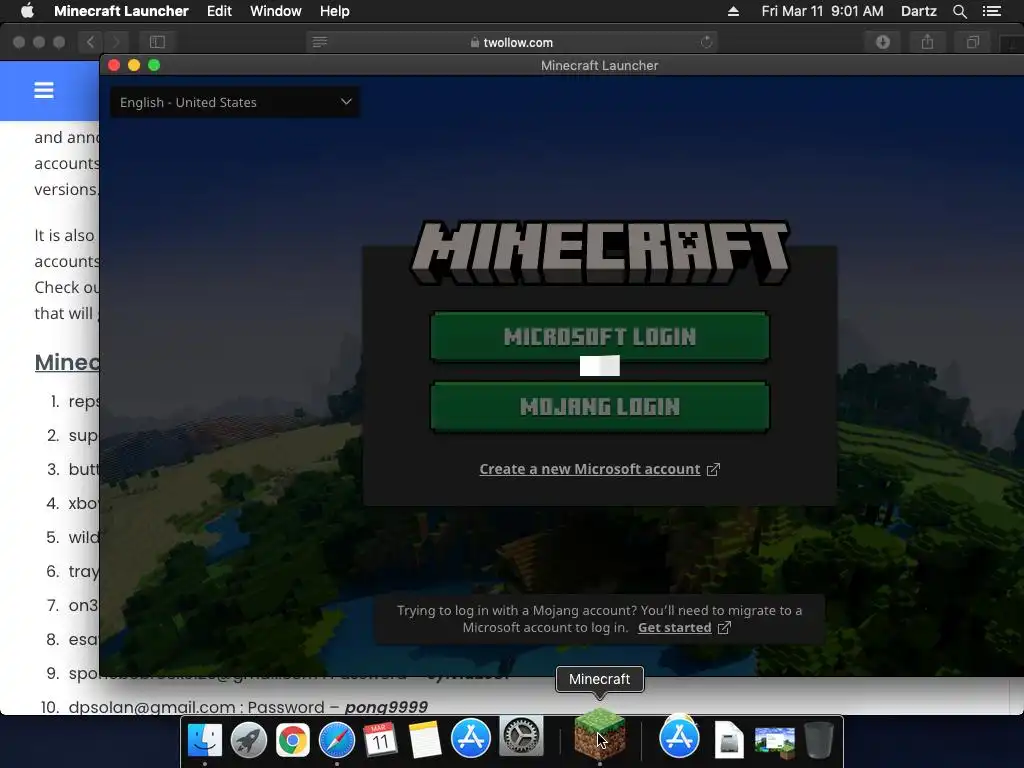Click the Mojang Login button
The image size is (1024, 768).
coord(600,407)
